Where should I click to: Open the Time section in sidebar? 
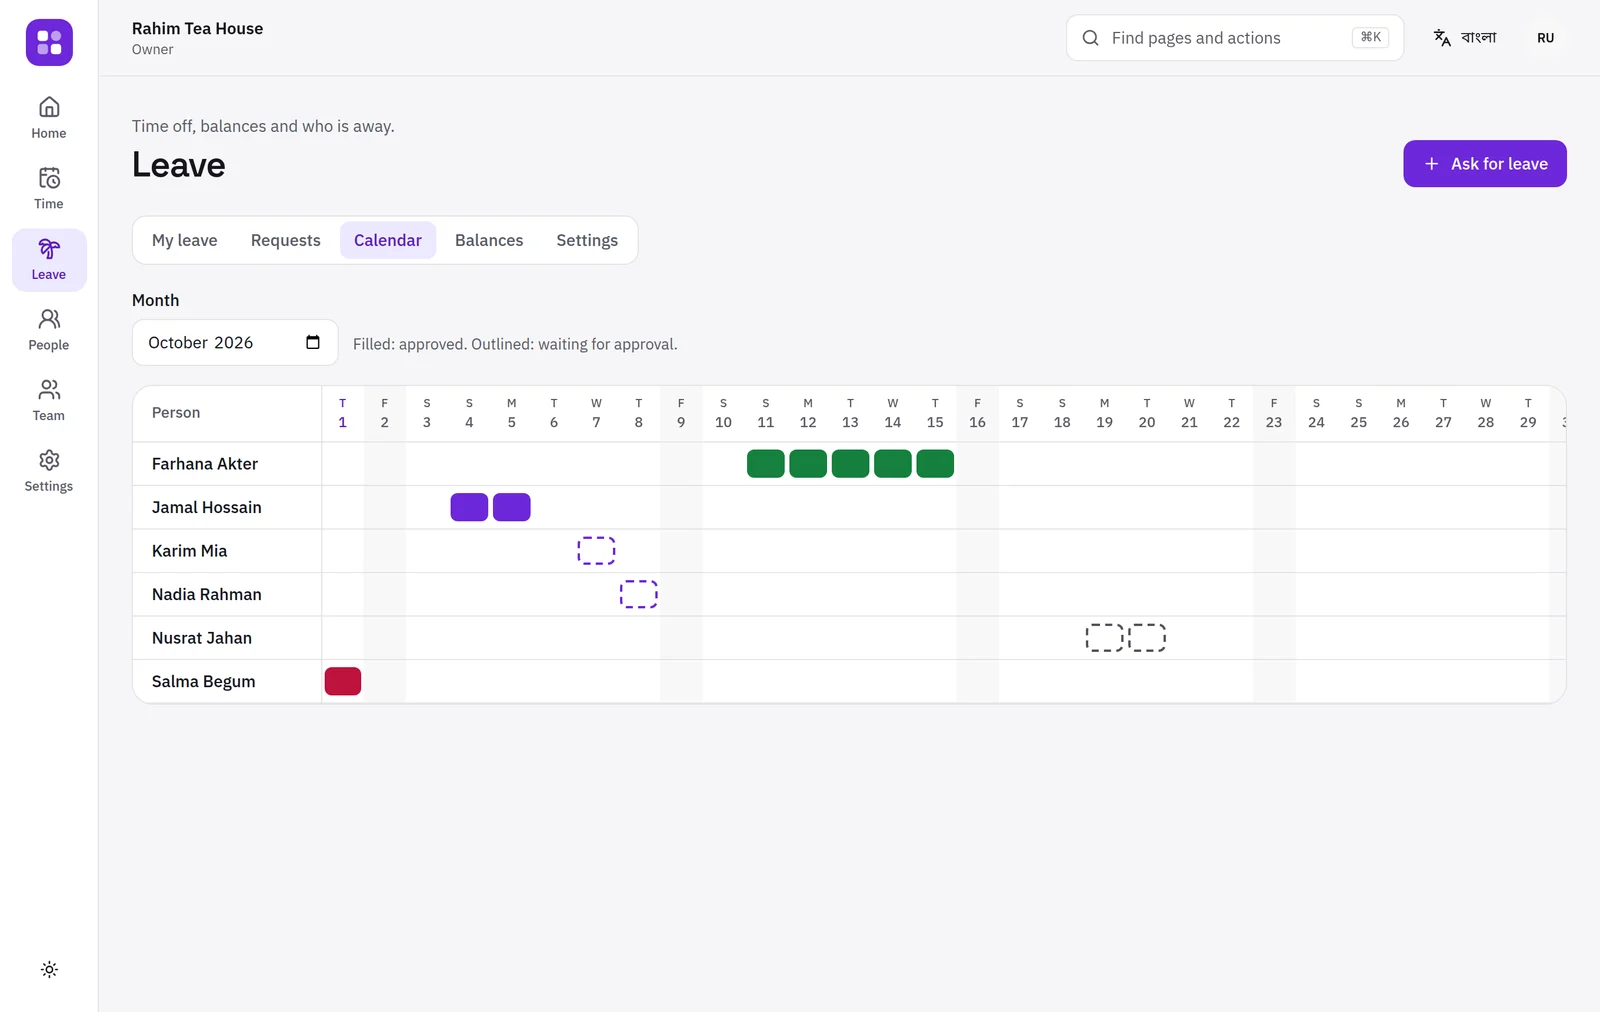coord(49,189)
